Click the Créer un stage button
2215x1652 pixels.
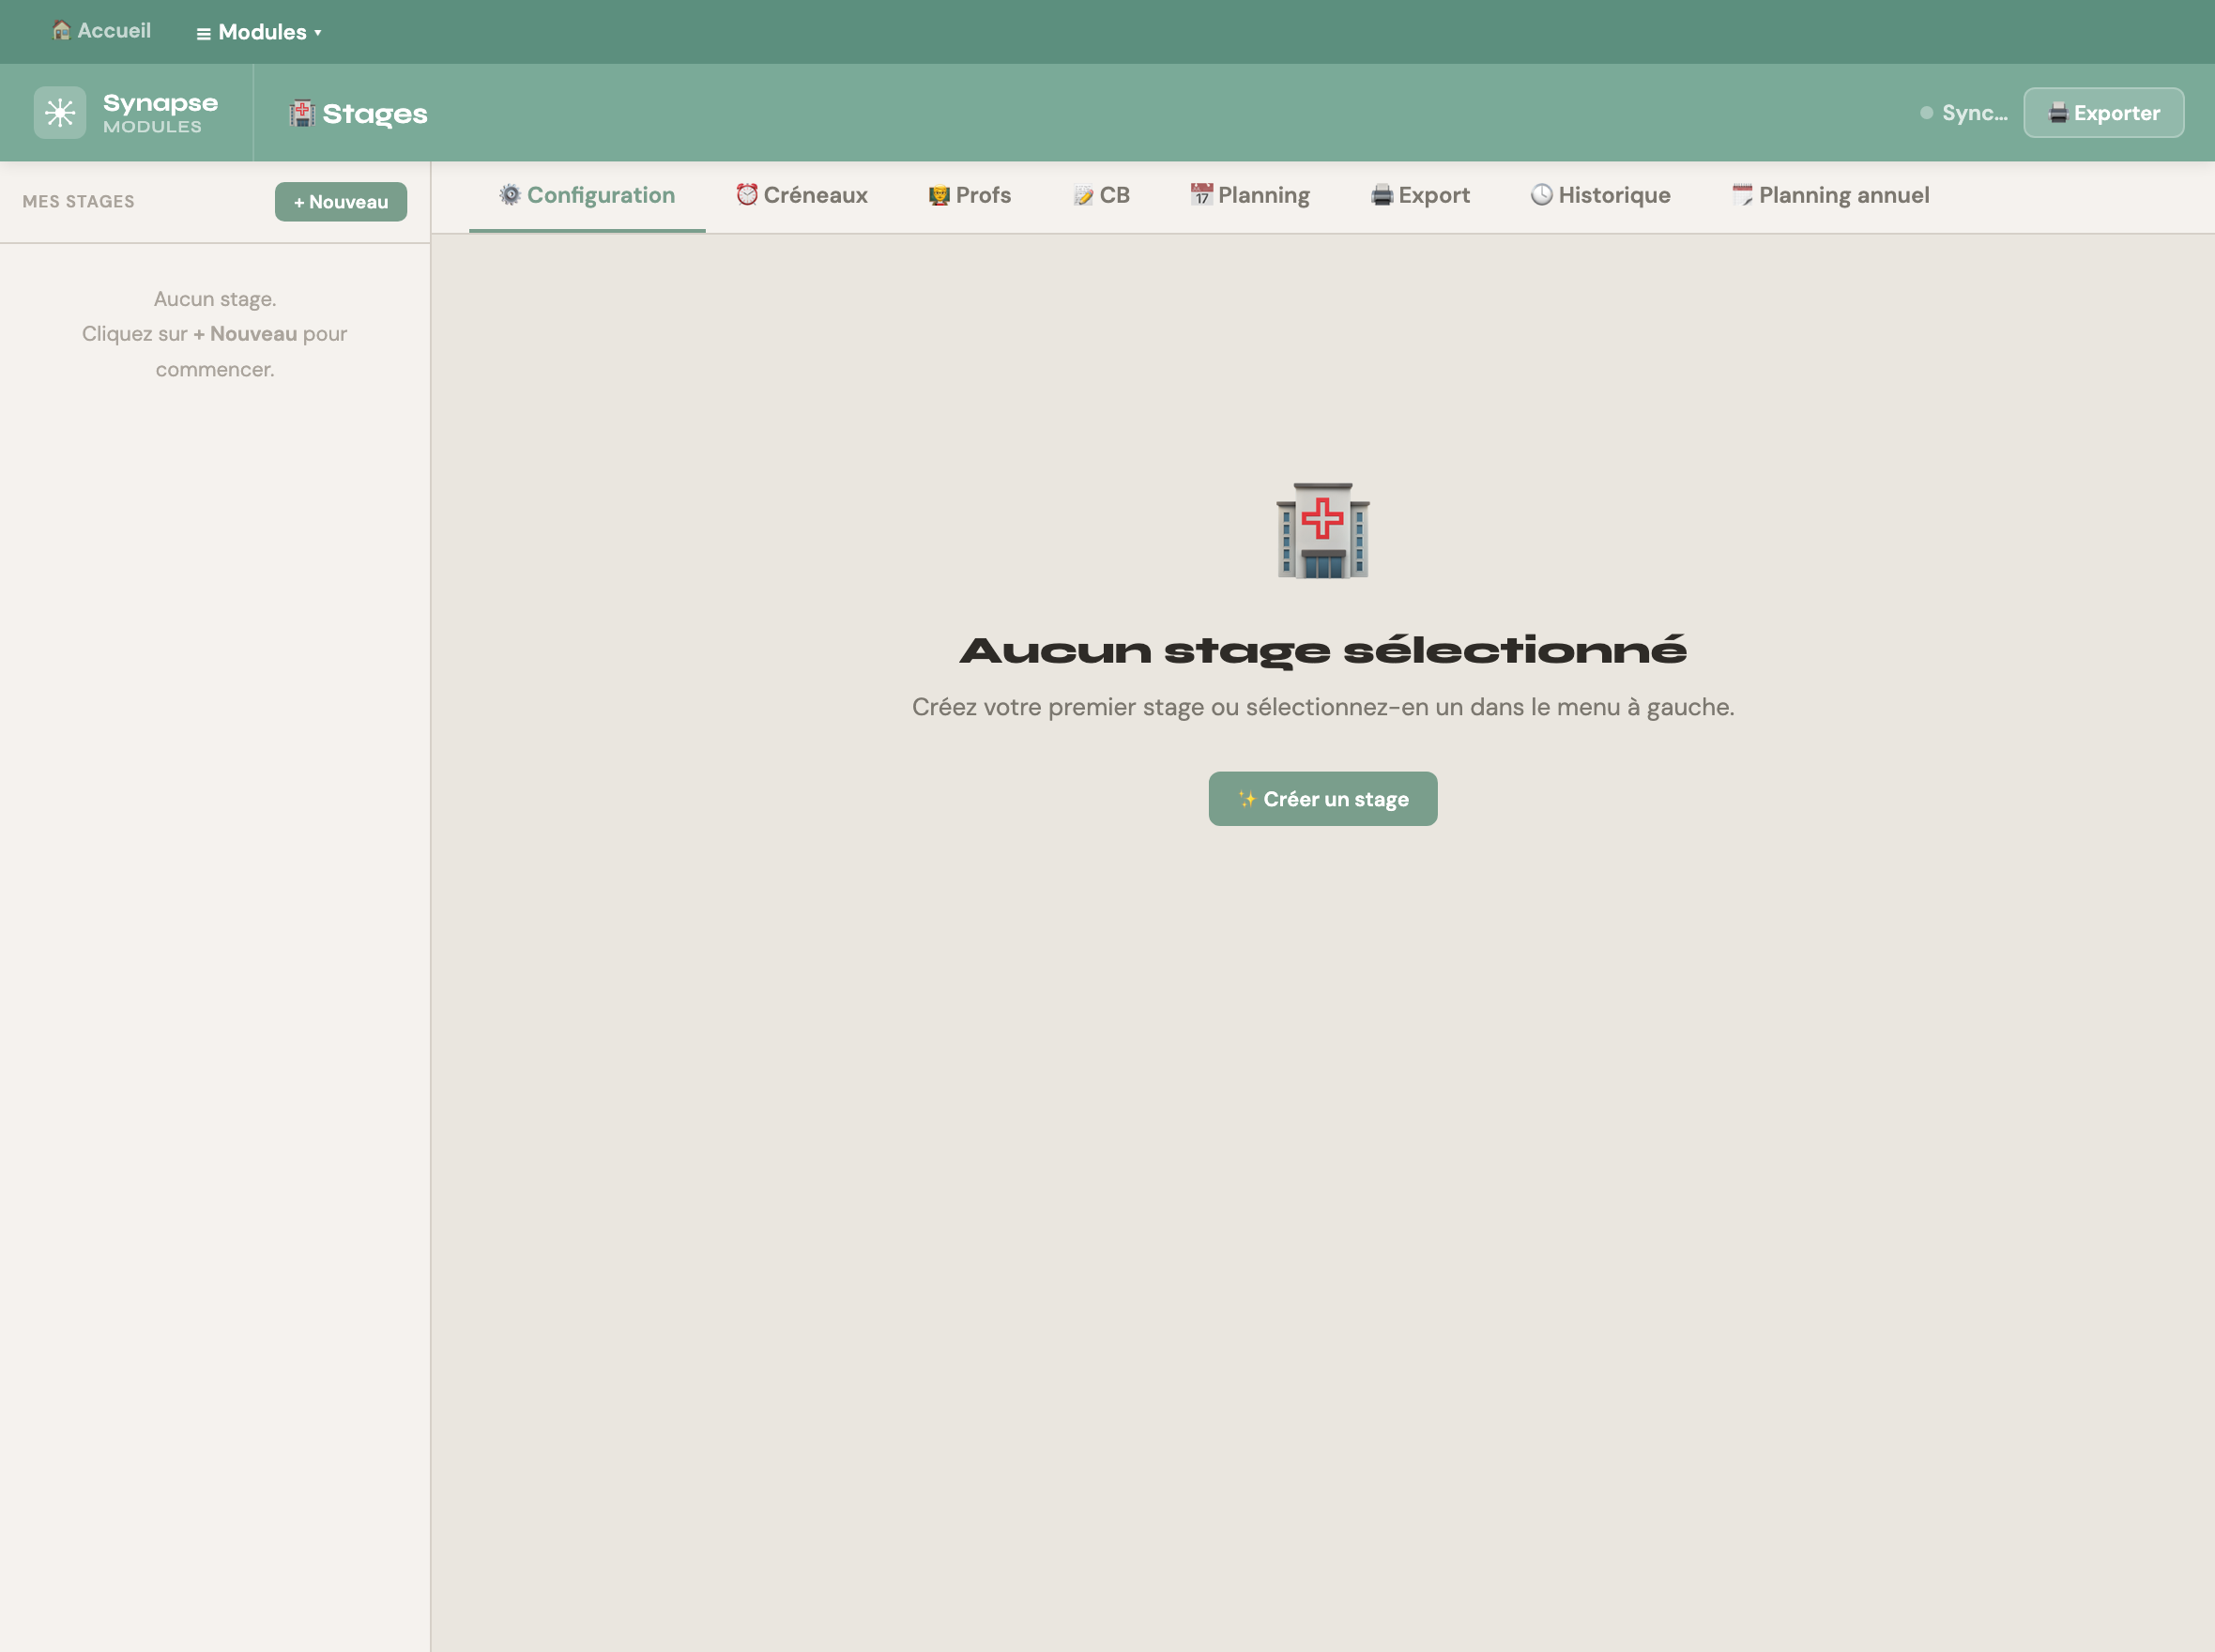pos(1322,799)
